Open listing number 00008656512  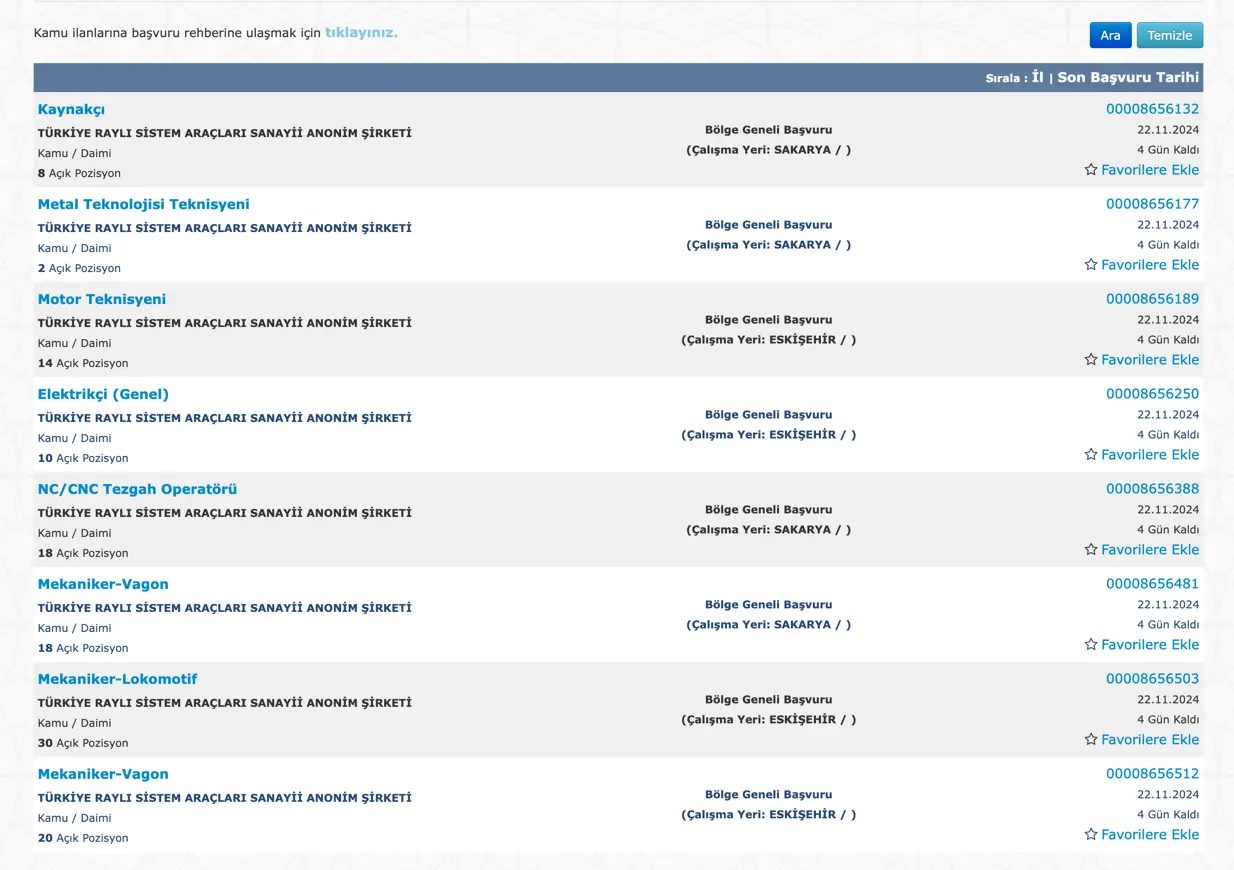(1152, 774)
